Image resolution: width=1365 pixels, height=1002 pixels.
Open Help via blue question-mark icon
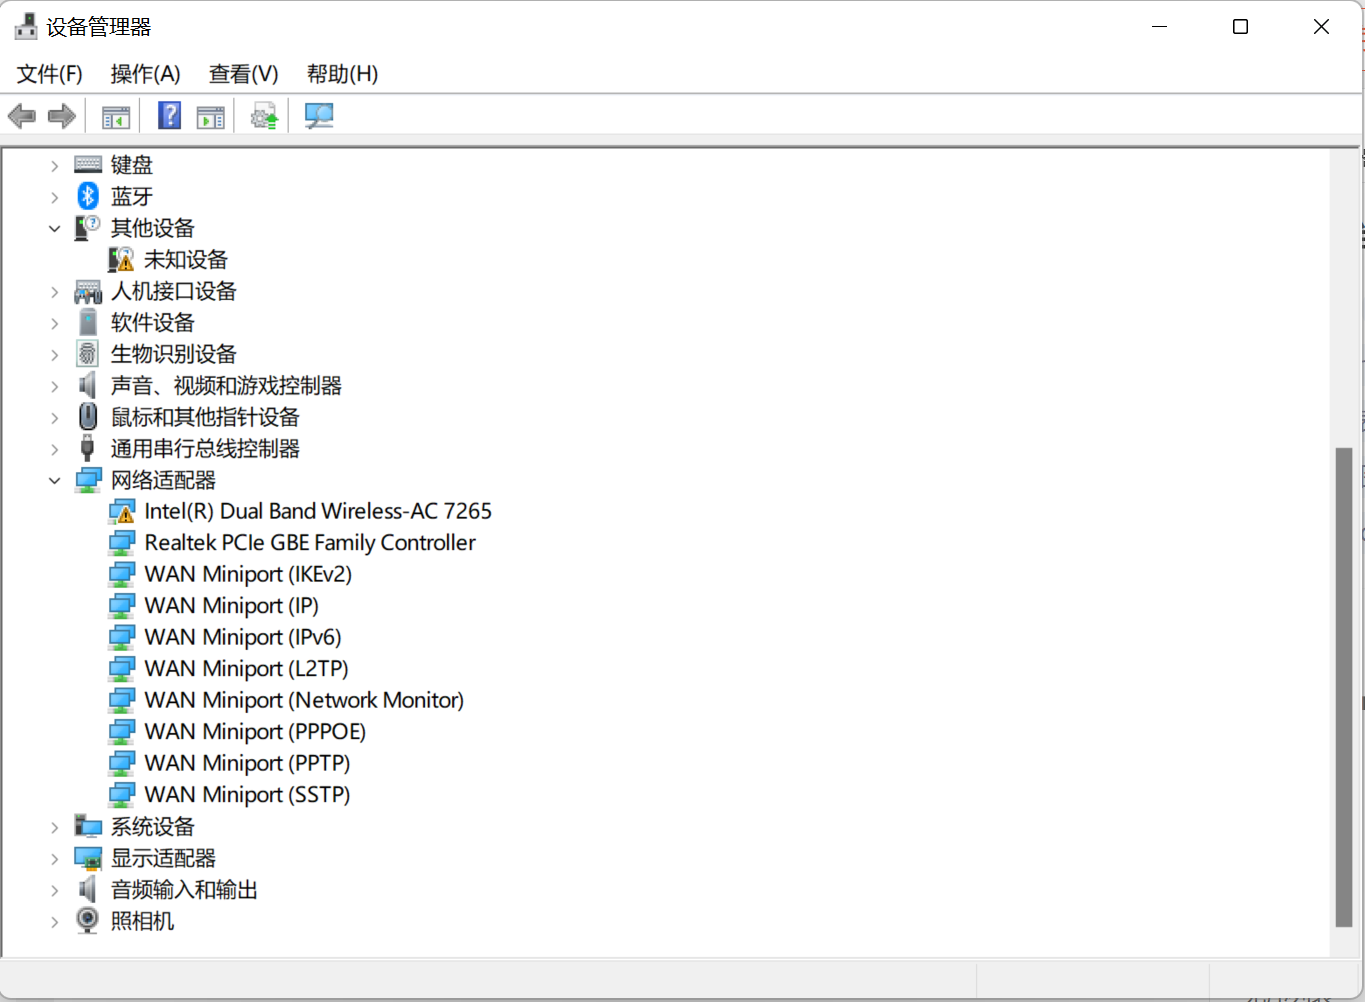point(170,116)
